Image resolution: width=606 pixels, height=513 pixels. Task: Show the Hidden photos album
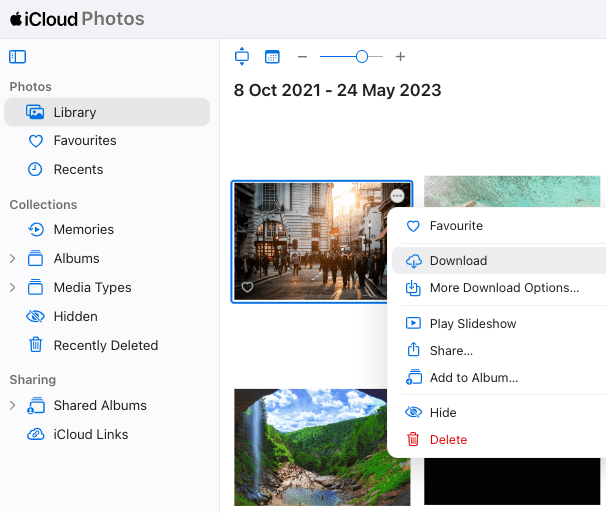point(75,317)
